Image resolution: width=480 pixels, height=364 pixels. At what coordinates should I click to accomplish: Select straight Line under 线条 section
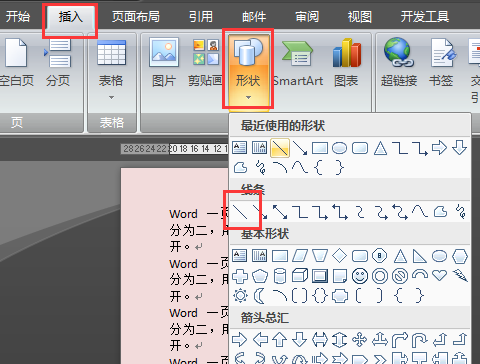[x=240, y=212]
